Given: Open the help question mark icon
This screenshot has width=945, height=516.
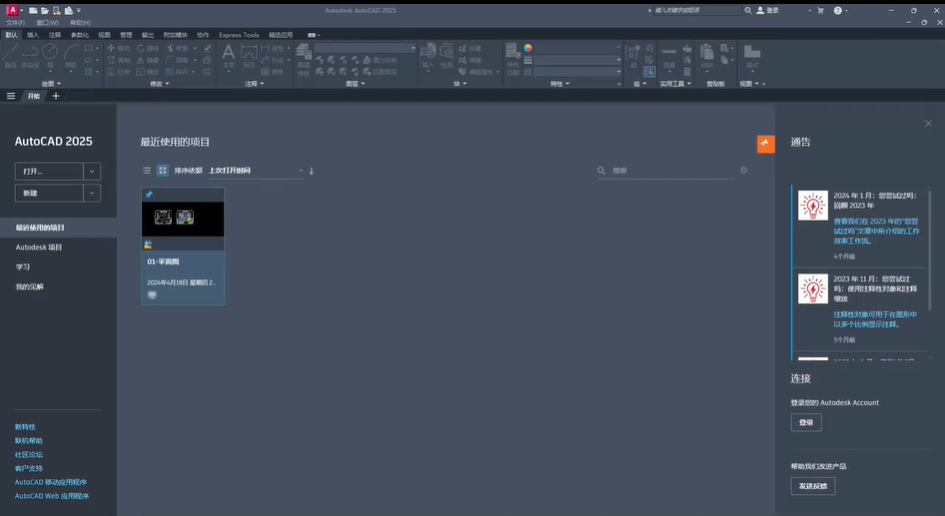Looking at the screenshot, I should coord(838,10).
